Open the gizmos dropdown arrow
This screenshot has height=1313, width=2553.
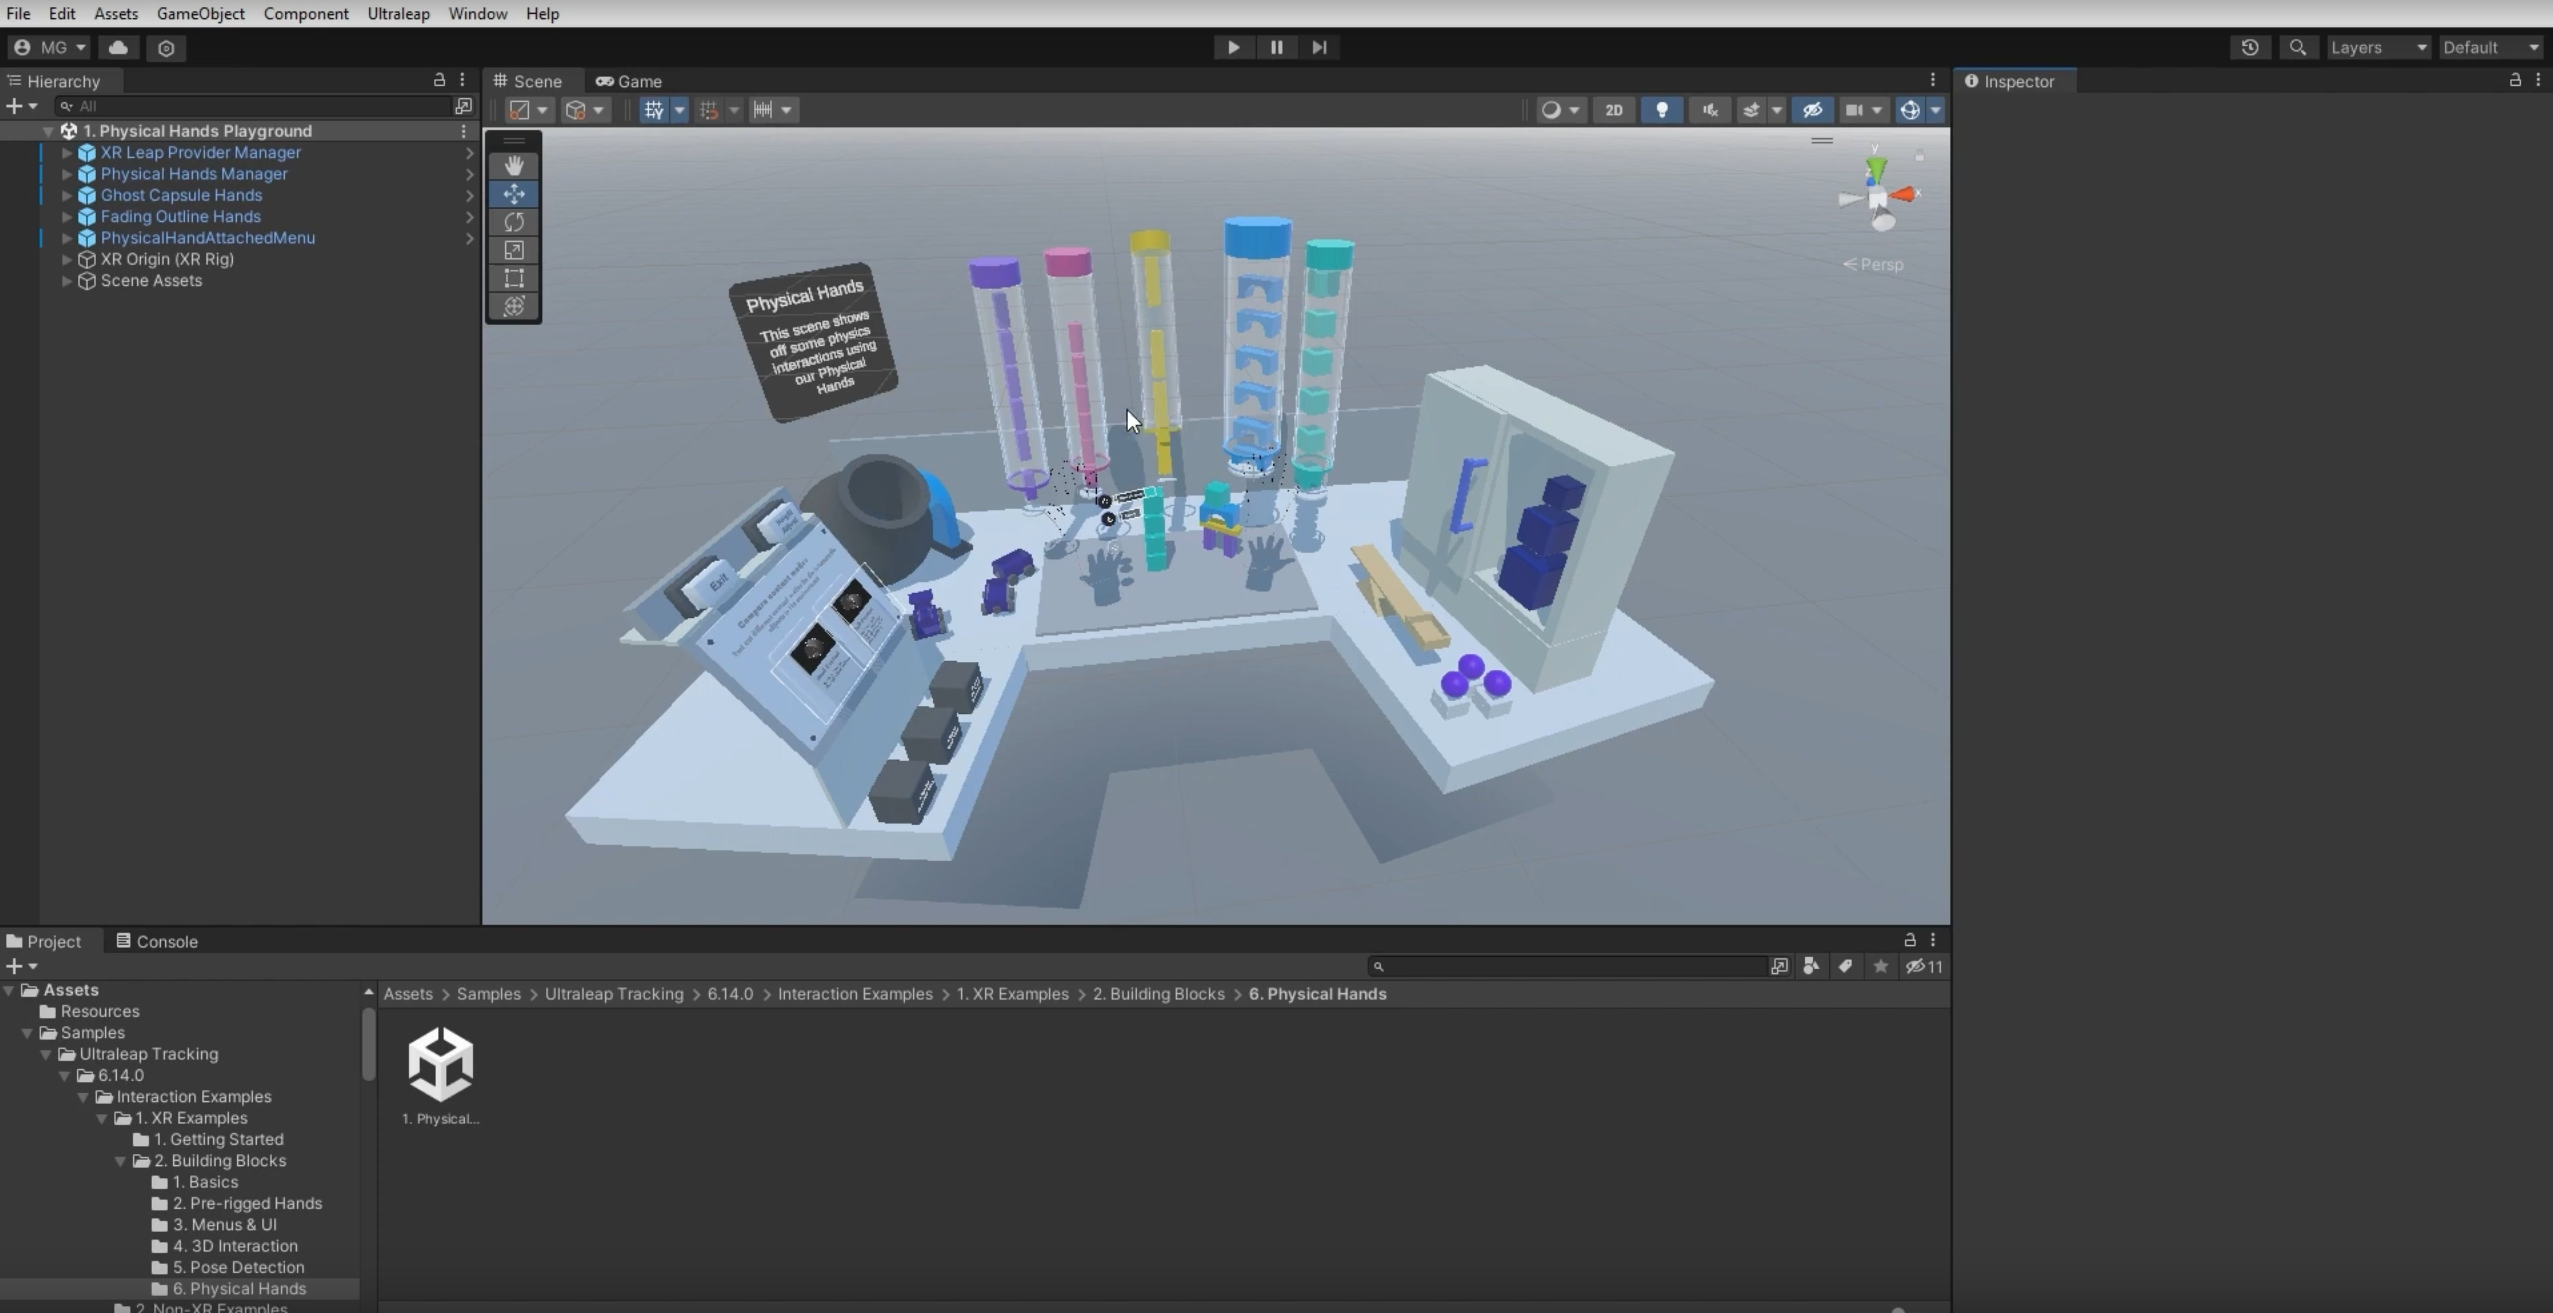pyautogui.click(x=1936, y=110)
